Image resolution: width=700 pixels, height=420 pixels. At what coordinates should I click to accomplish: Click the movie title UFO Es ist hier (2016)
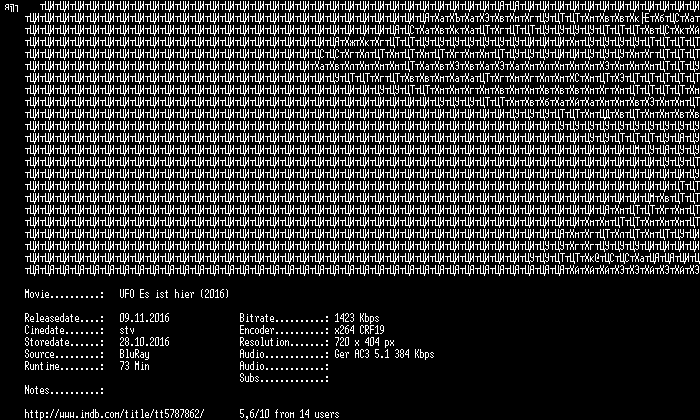click(174, 294)
